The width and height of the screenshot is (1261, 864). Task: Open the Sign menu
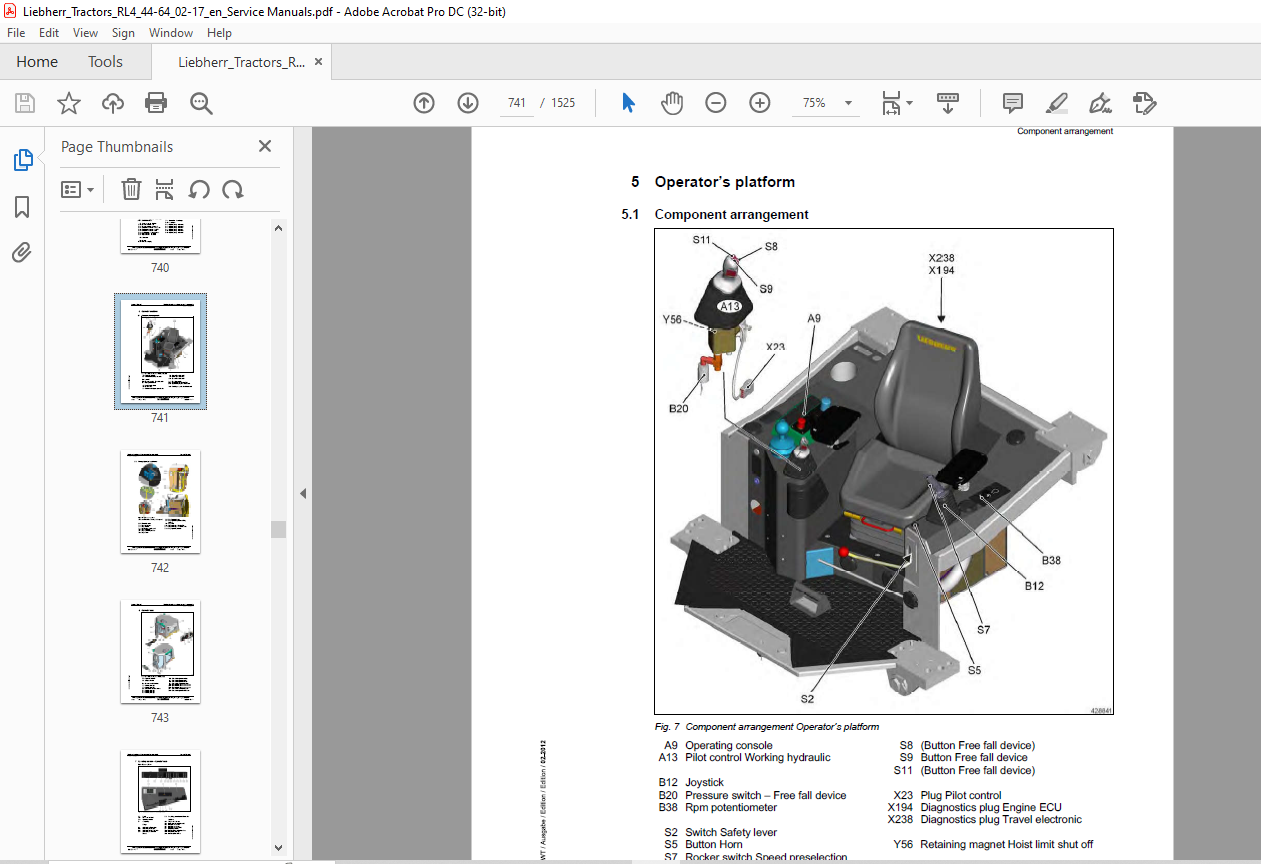pyautogui.click(x=123, y=32)
